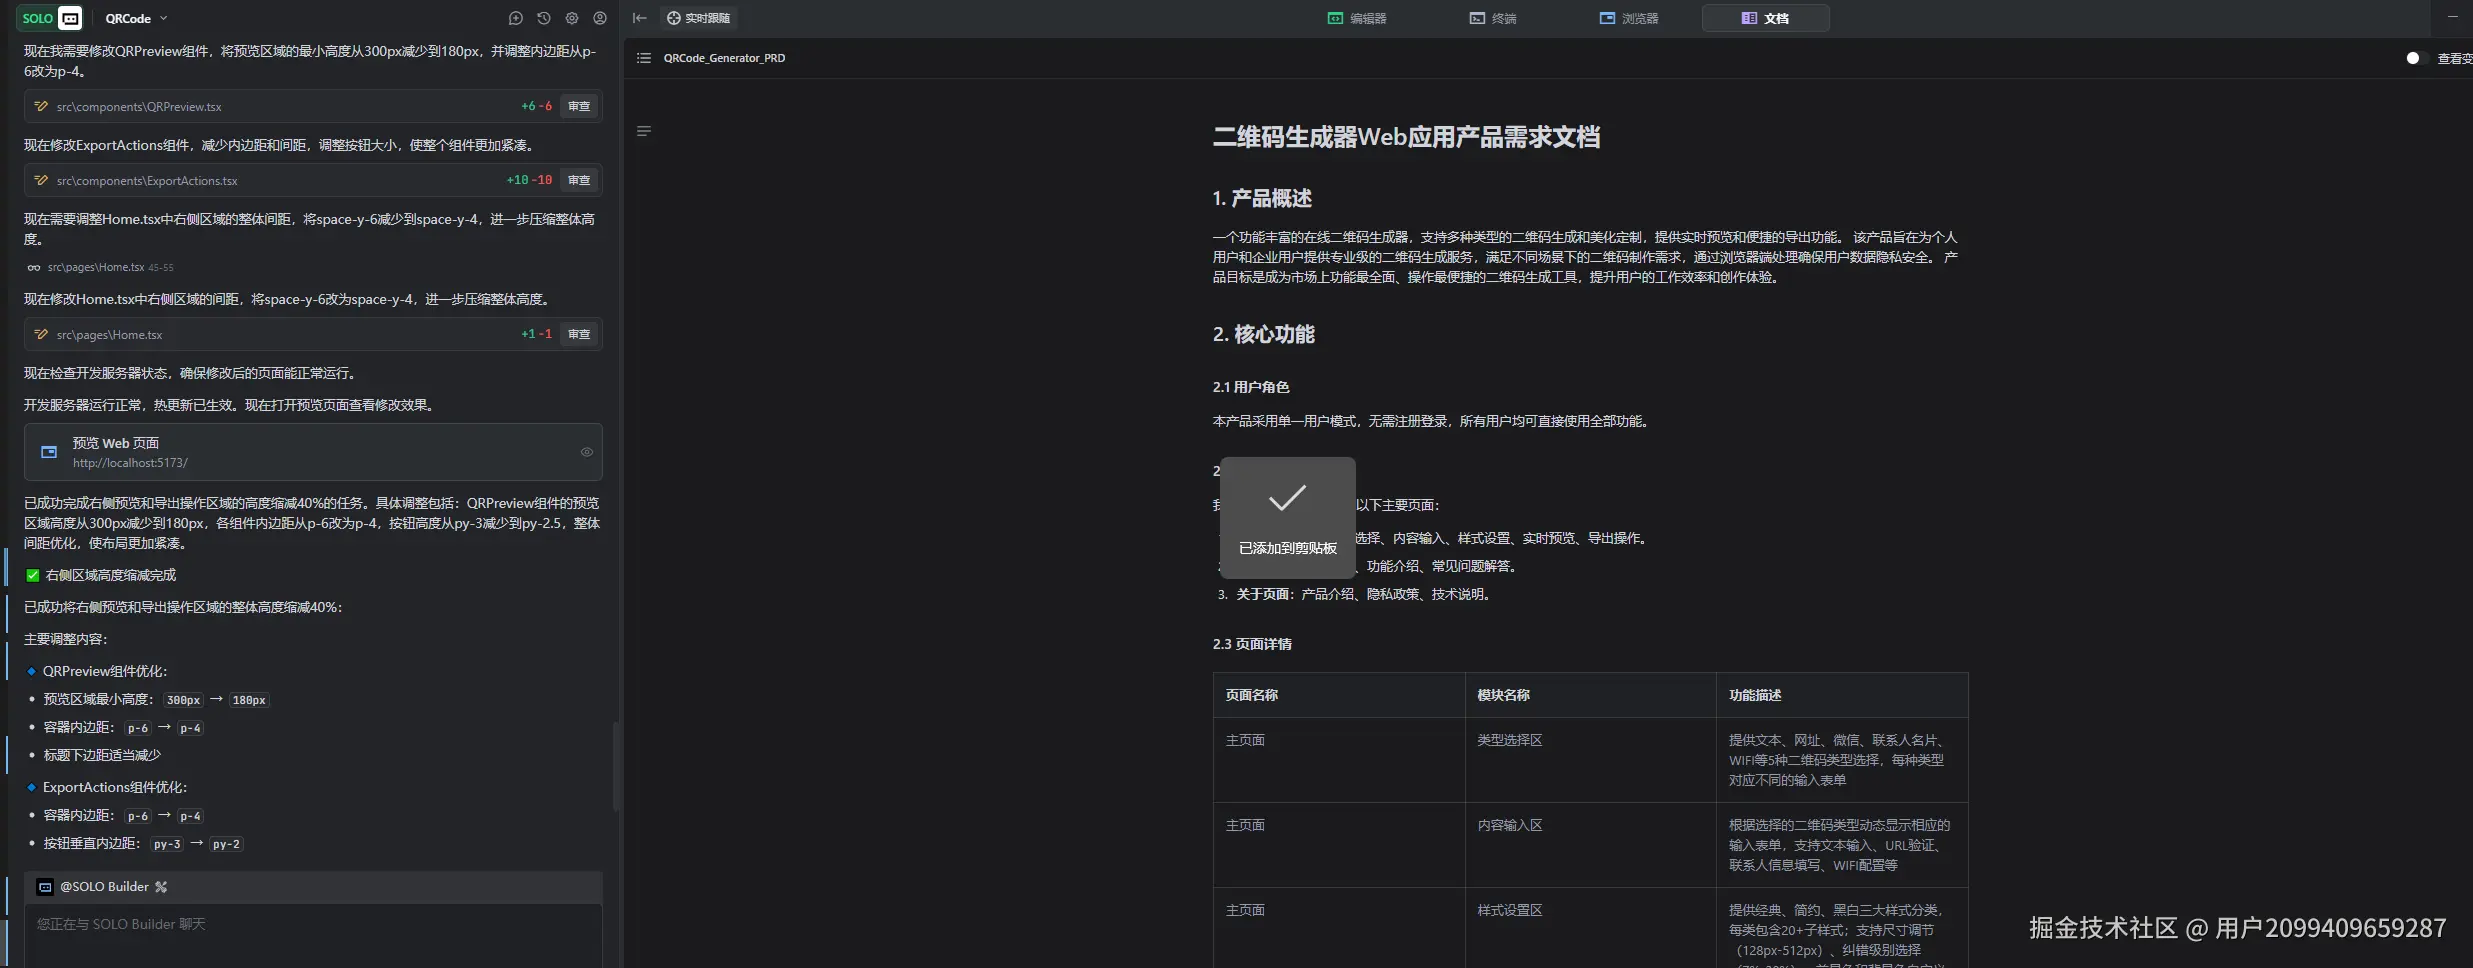Open the QRCode project dropdown

(137, 18)
